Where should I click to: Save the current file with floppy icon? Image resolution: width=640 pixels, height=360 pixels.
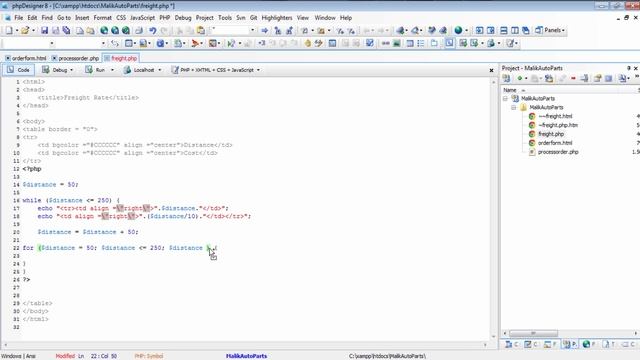pyautogui.click(x=44, y=30)
